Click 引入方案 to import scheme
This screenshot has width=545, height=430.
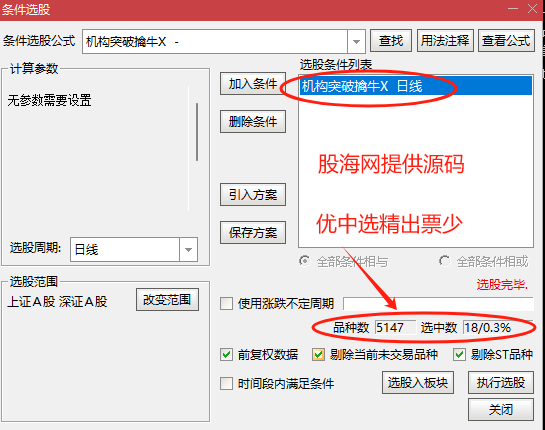coord(253,195)
